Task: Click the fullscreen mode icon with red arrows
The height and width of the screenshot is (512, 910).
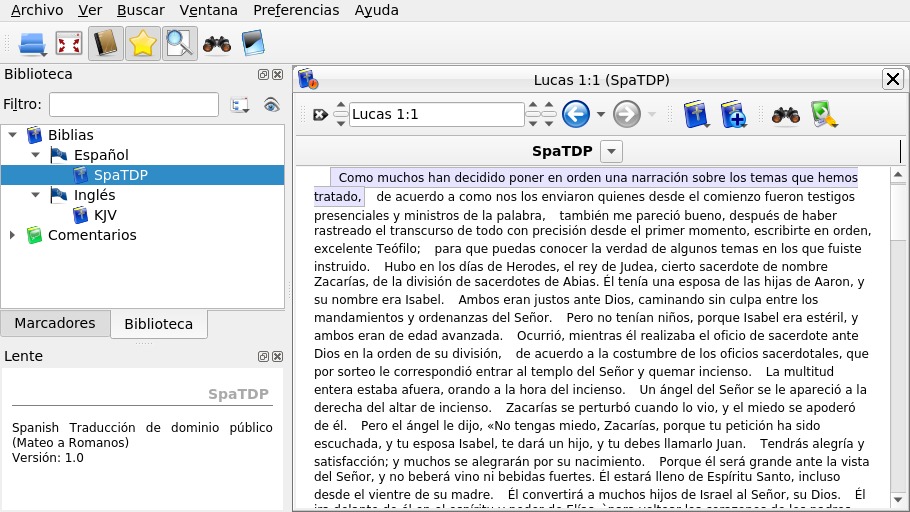Action: pos(69,43)
